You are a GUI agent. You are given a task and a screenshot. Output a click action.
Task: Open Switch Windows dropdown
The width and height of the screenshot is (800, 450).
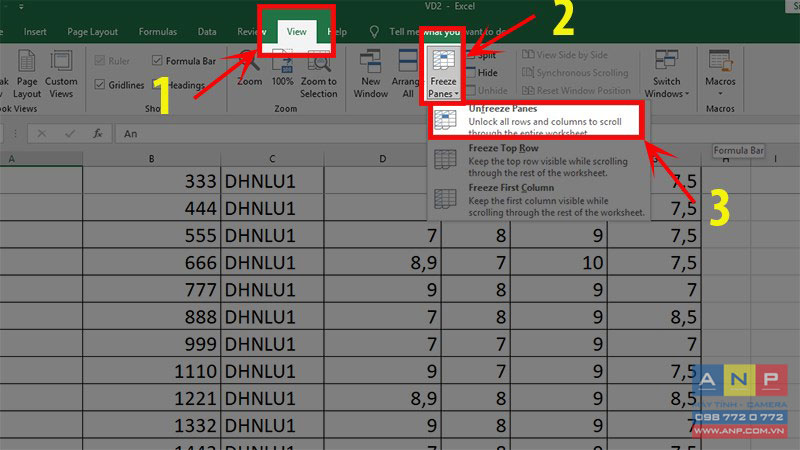tap(666, 74)
